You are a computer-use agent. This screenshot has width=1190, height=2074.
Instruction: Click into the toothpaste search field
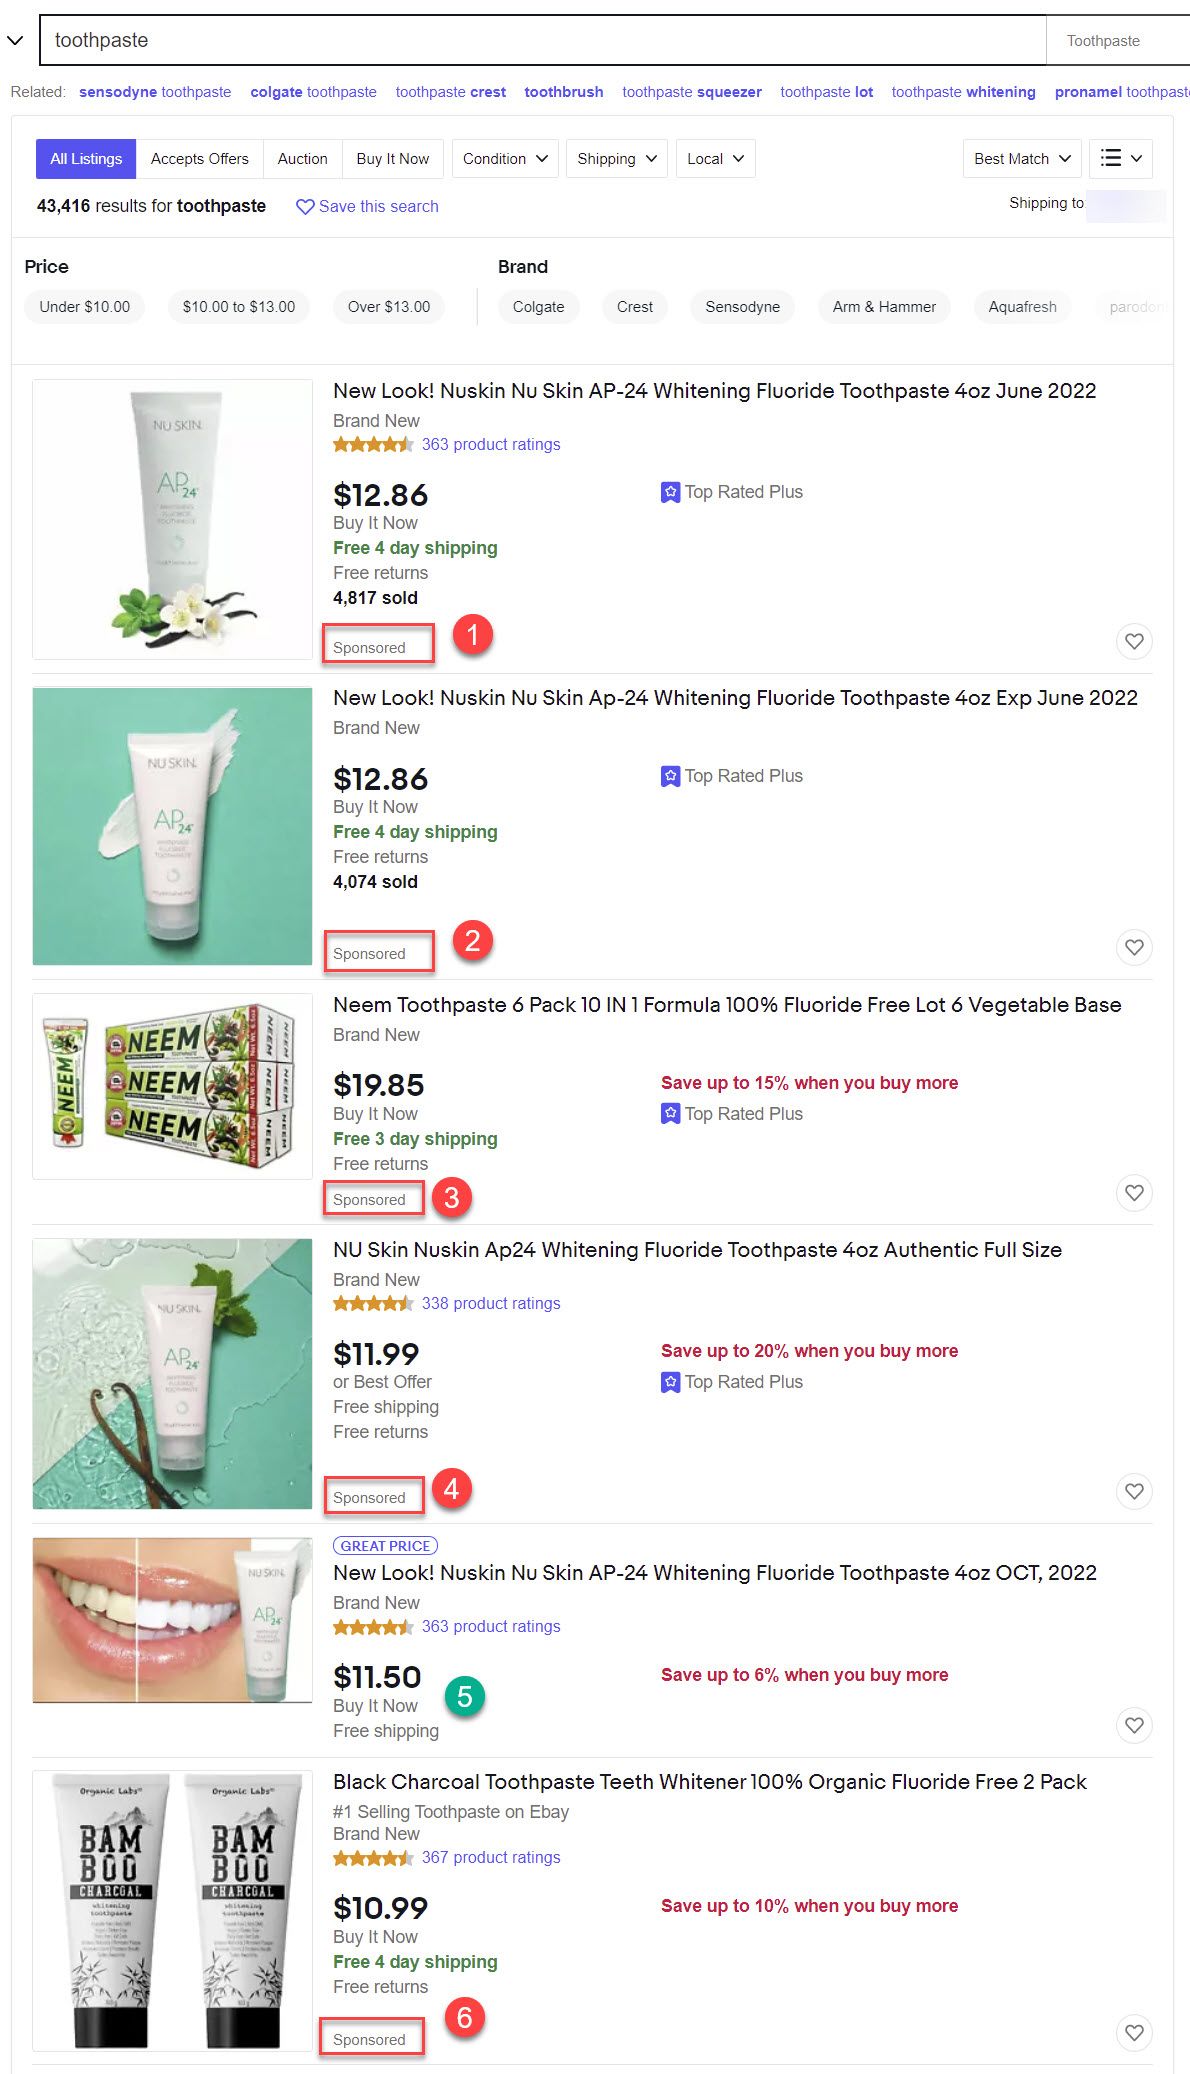click(x=543, y=40)
